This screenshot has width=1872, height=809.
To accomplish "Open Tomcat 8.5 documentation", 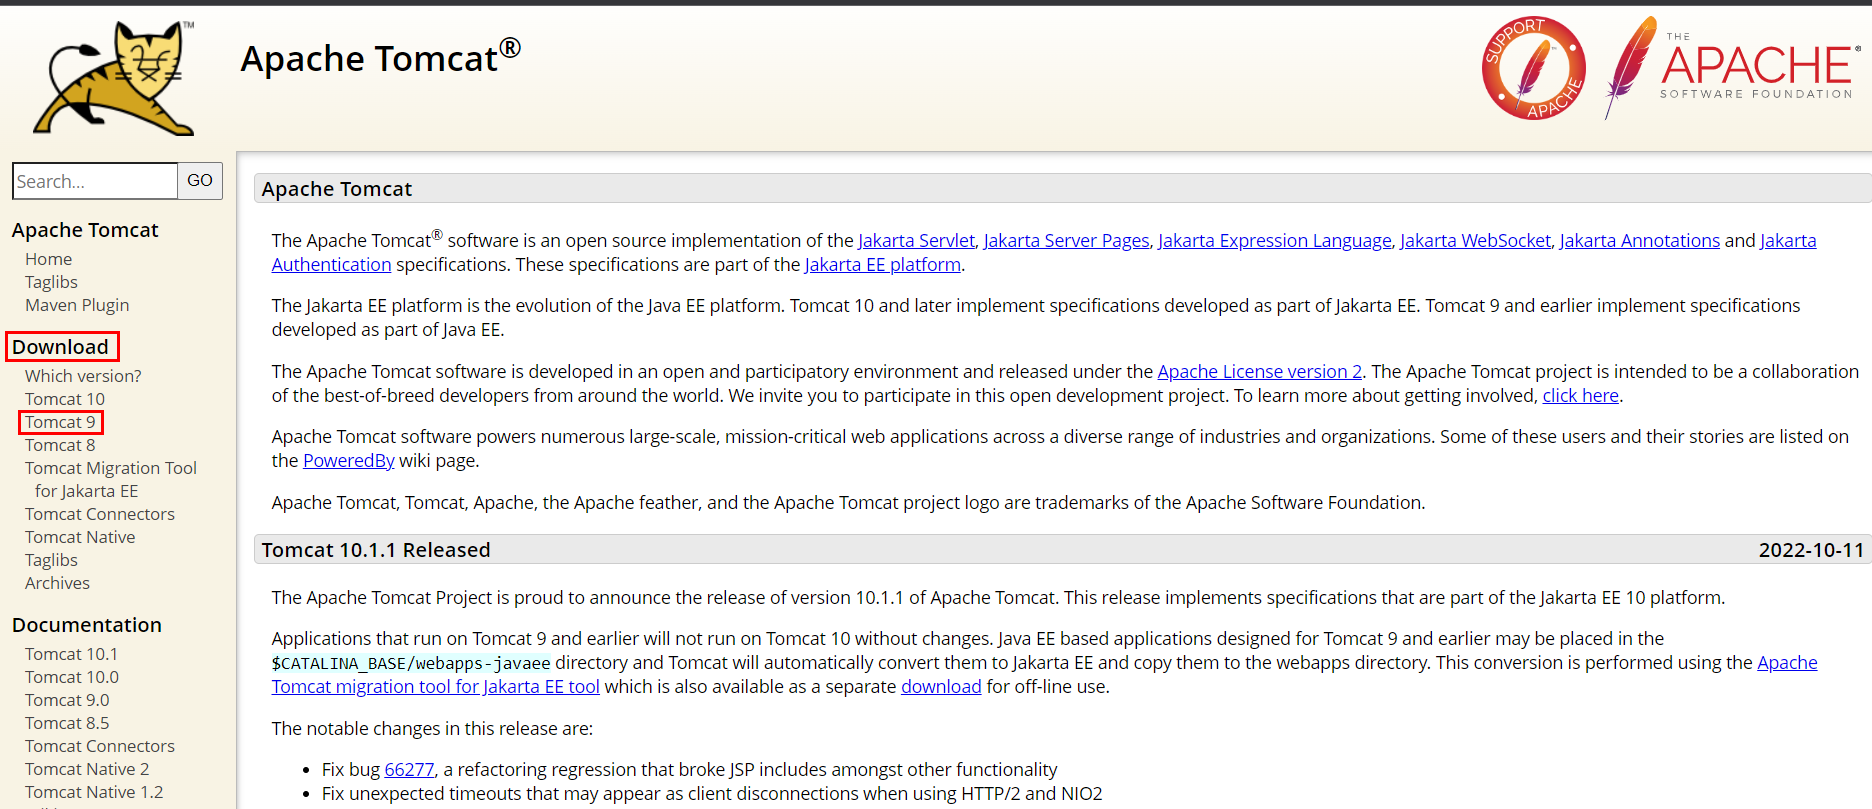I will pyautogui.click(x=67, y=723).
